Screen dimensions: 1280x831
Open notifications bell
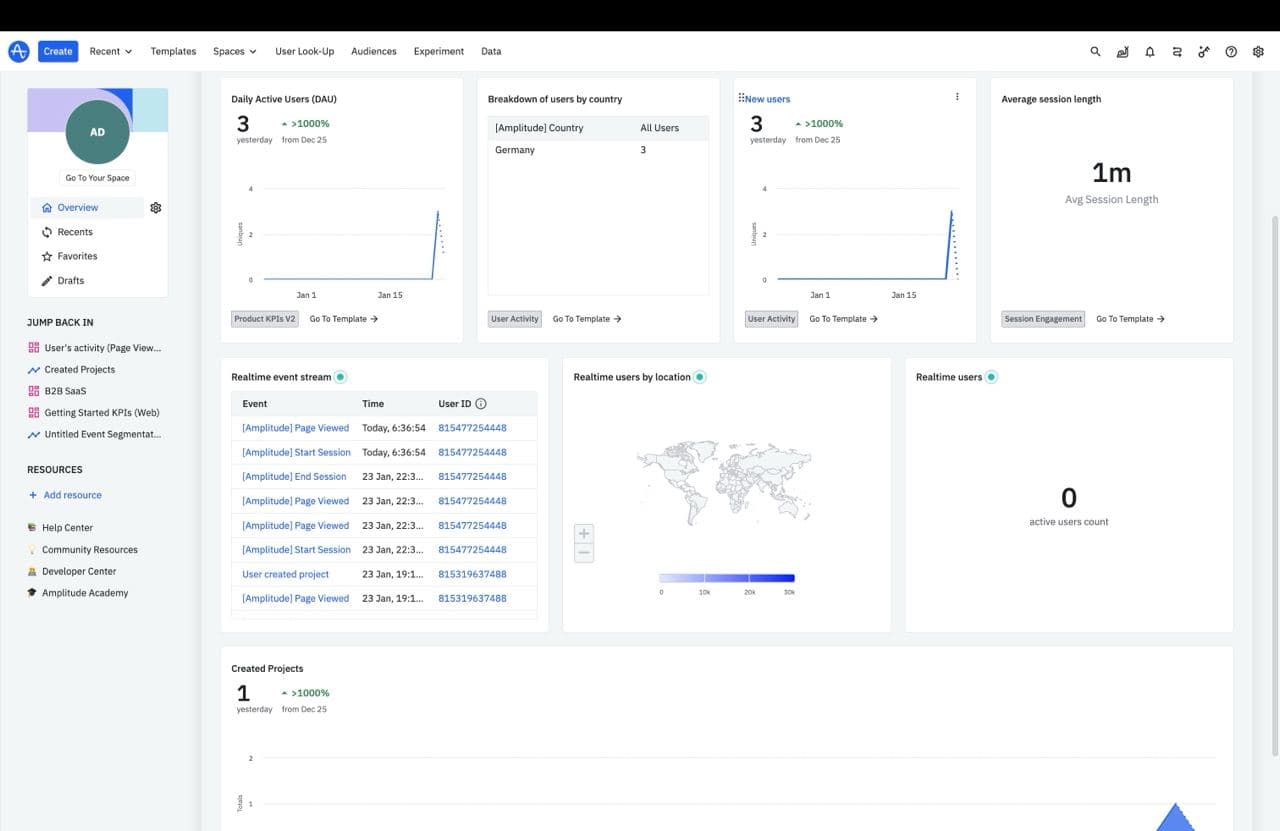click(1150, 51)
